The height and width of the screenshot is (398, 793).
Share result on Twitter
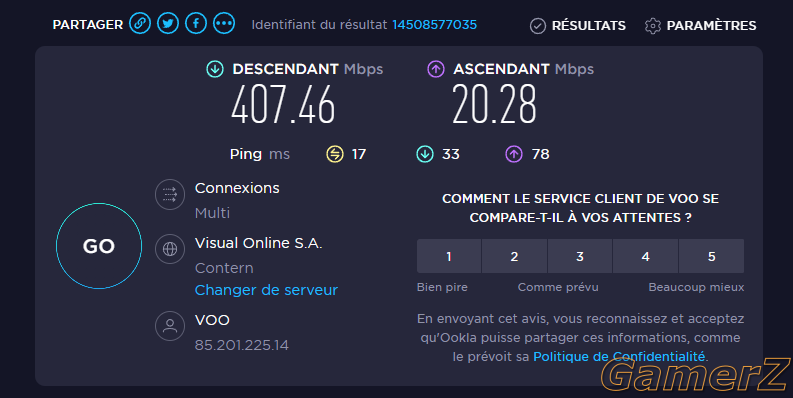(168, 24)
